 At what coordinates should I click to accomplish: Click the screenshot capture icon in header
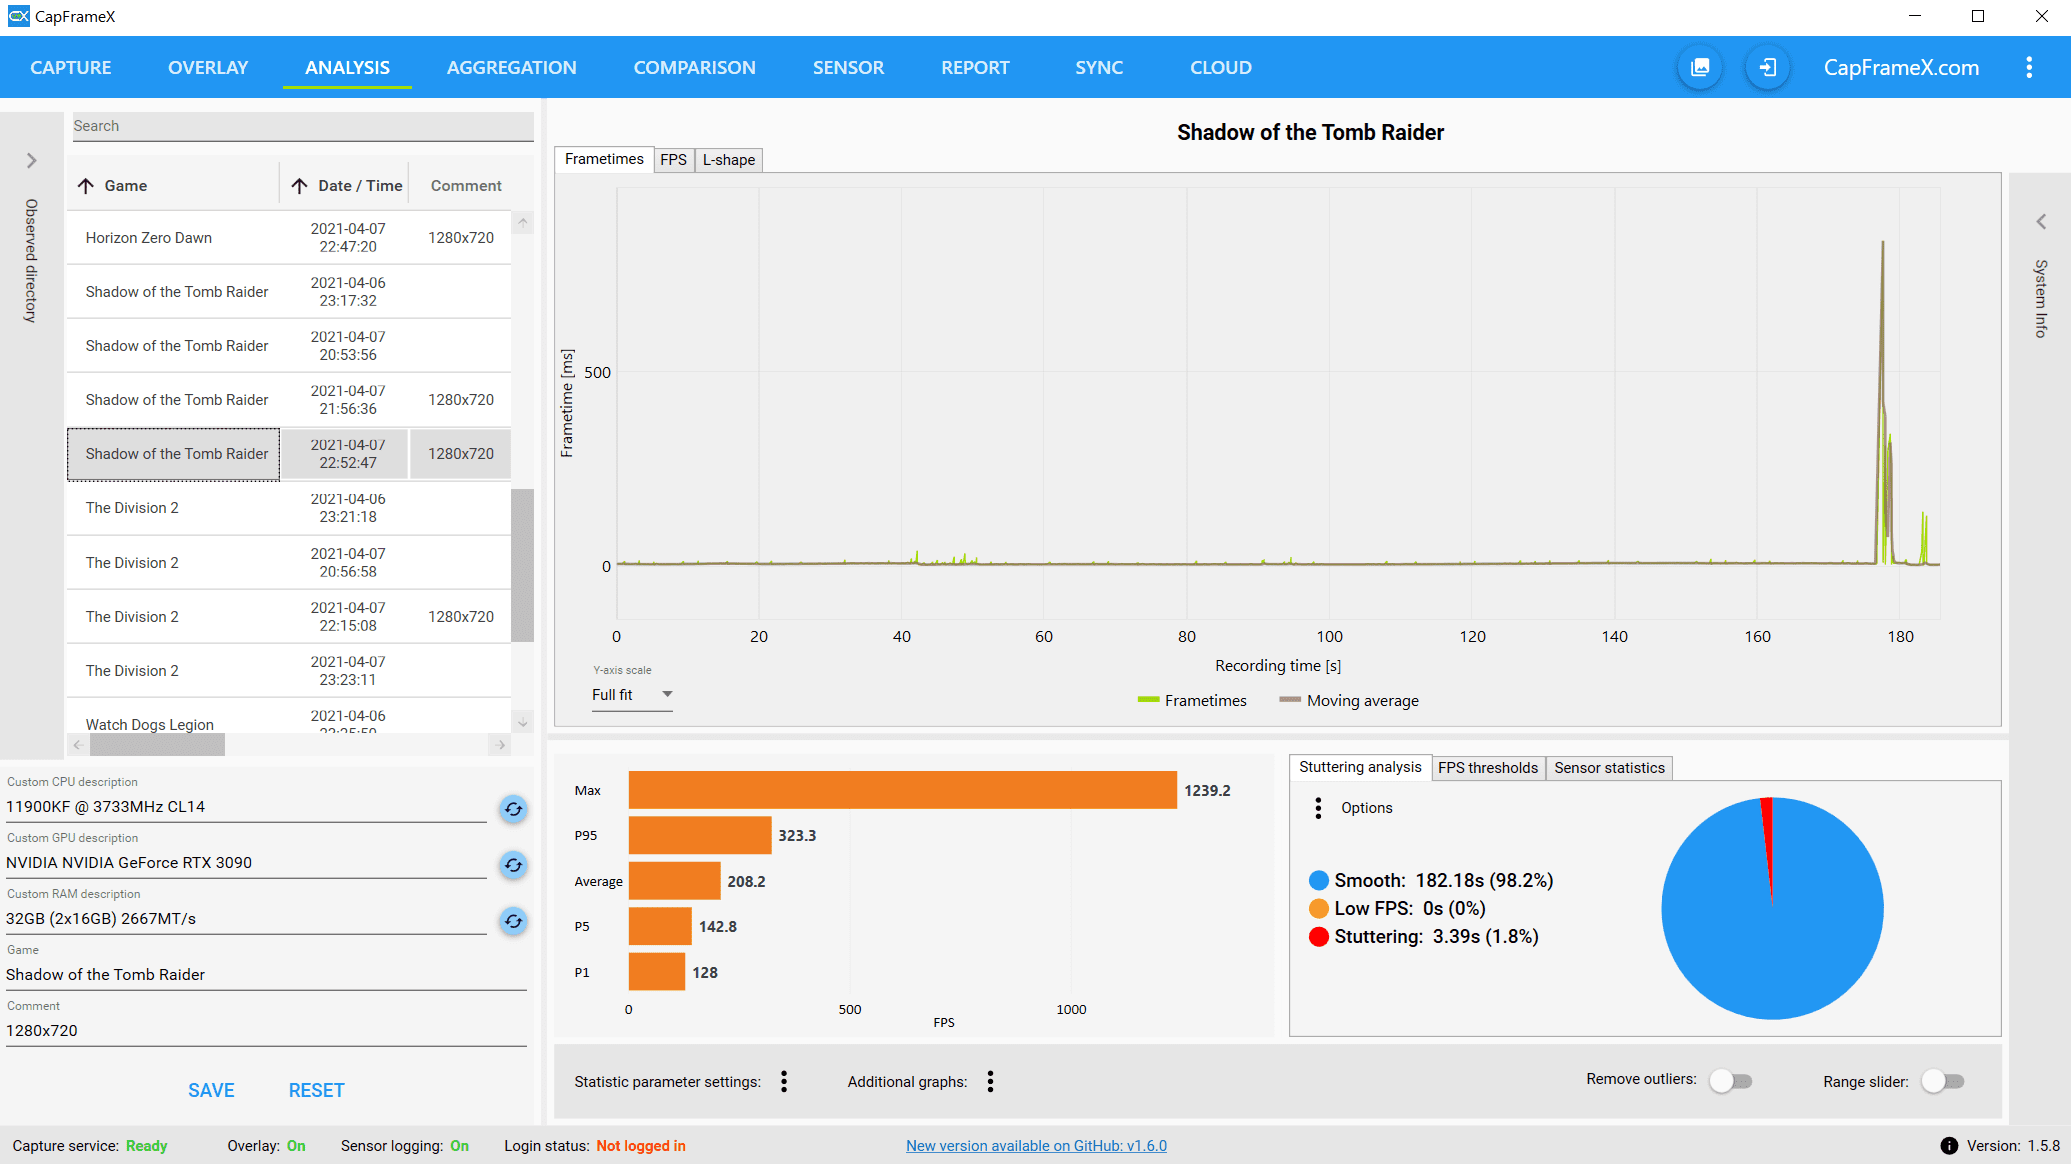point(1699,68)
